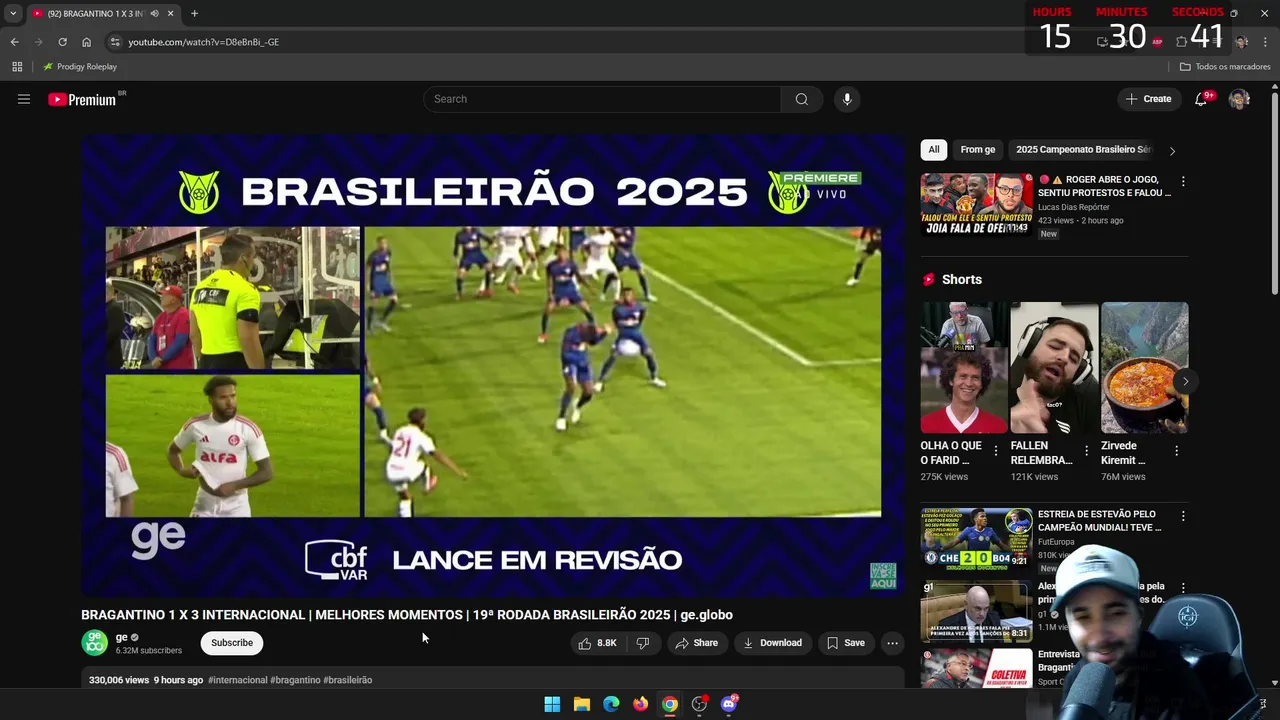
Task: Click the Share button
Action: point(696,643)
